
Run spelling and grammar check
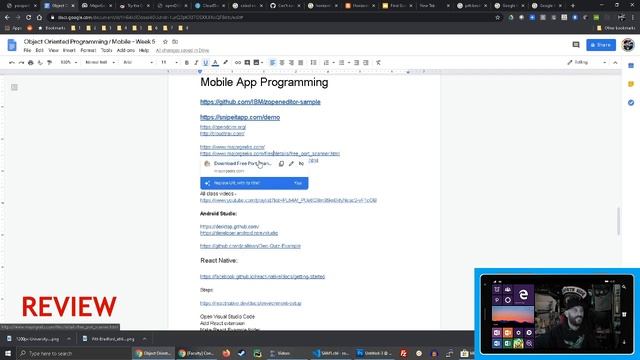[x=40, y=62]
